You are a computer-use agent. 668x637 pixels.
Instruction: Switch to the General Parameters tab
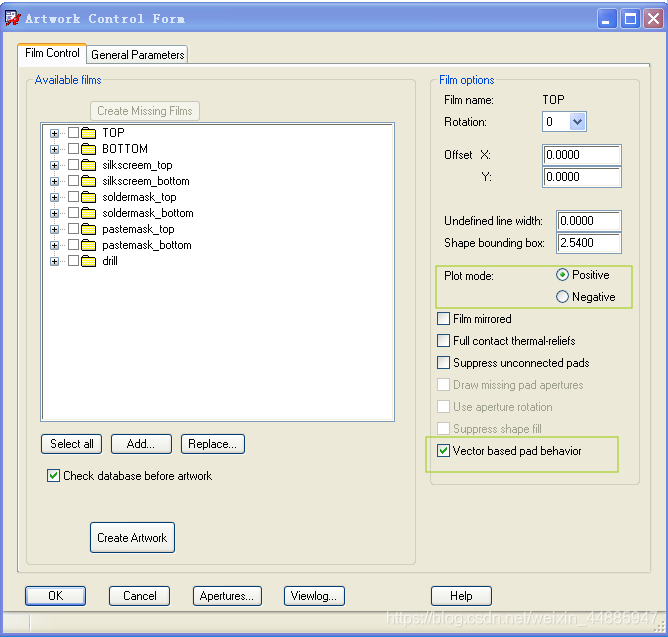138,55
